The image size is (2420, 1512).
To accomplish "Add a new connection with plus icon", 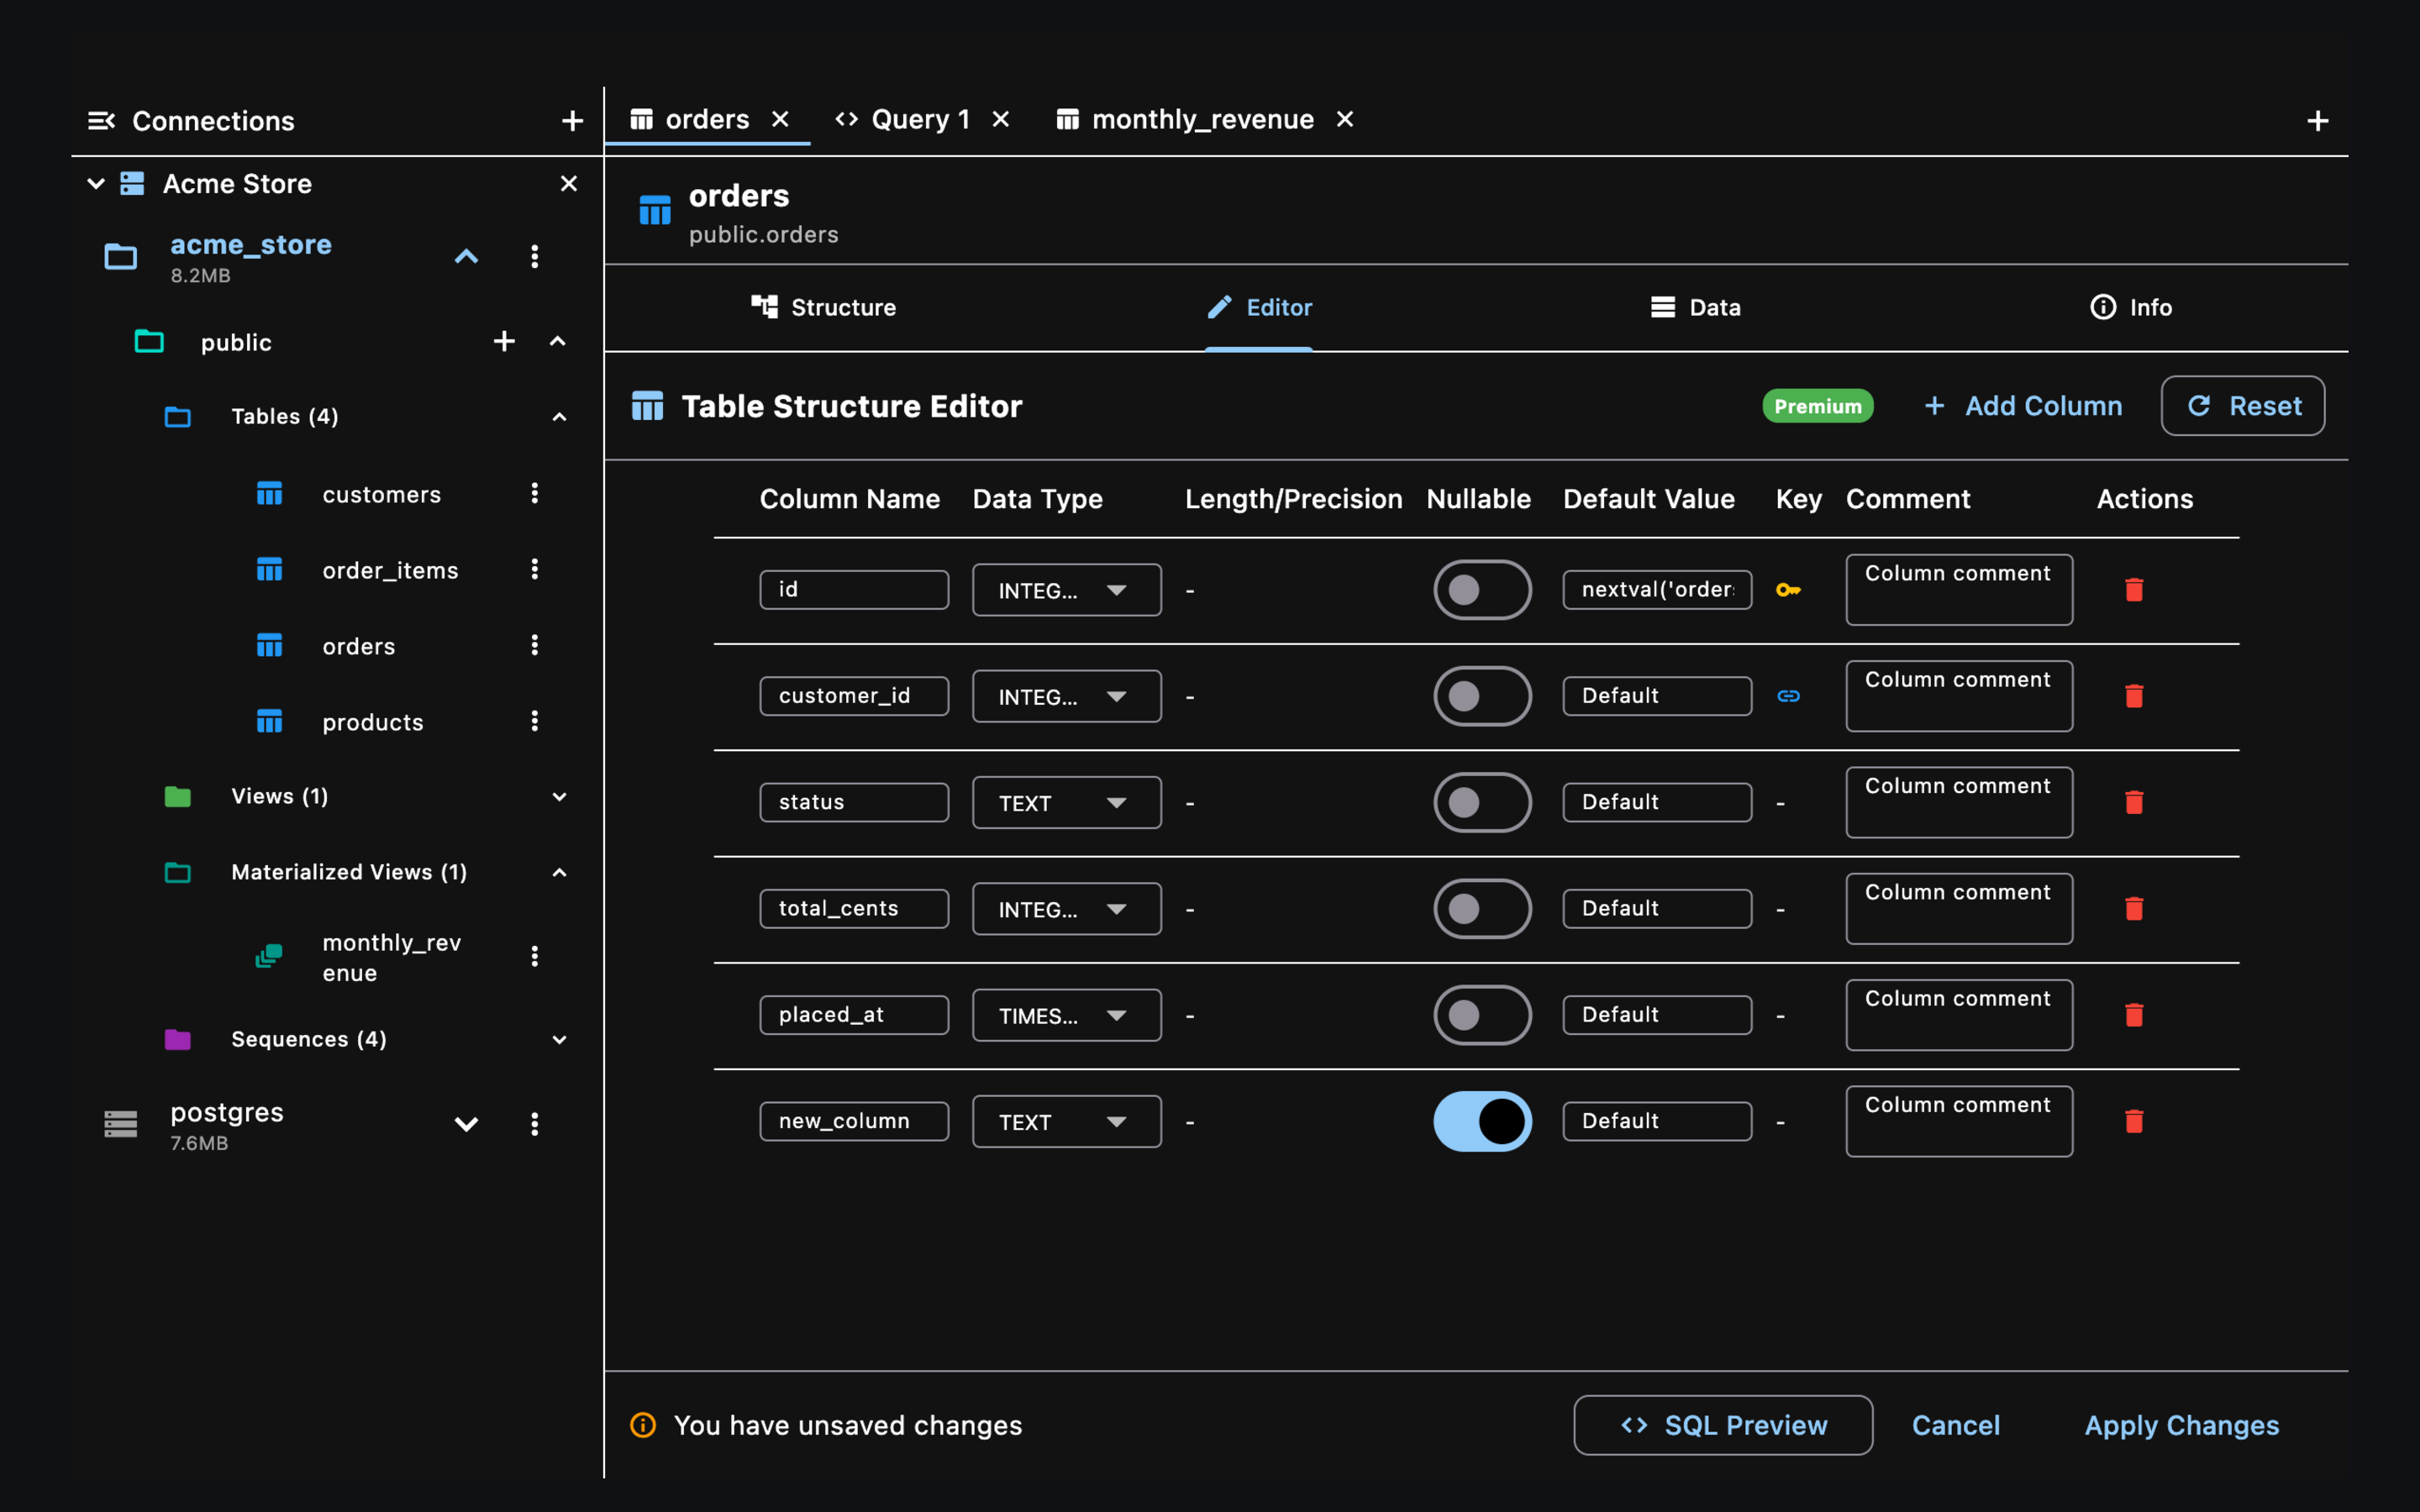I will point(572,121).
